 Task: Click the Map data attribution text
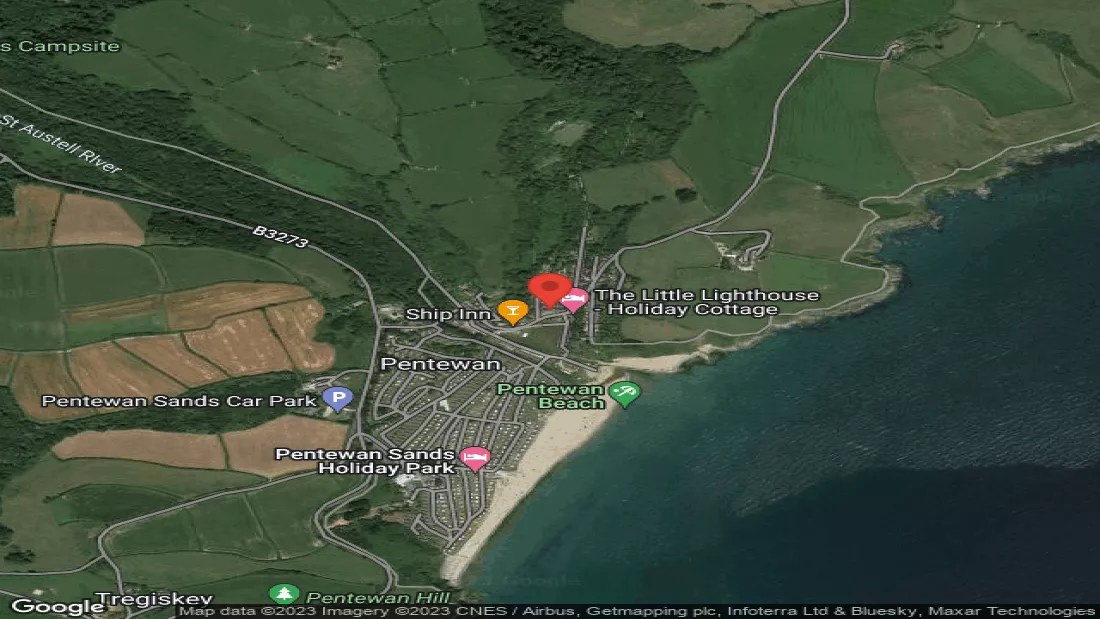pos(638,611)
